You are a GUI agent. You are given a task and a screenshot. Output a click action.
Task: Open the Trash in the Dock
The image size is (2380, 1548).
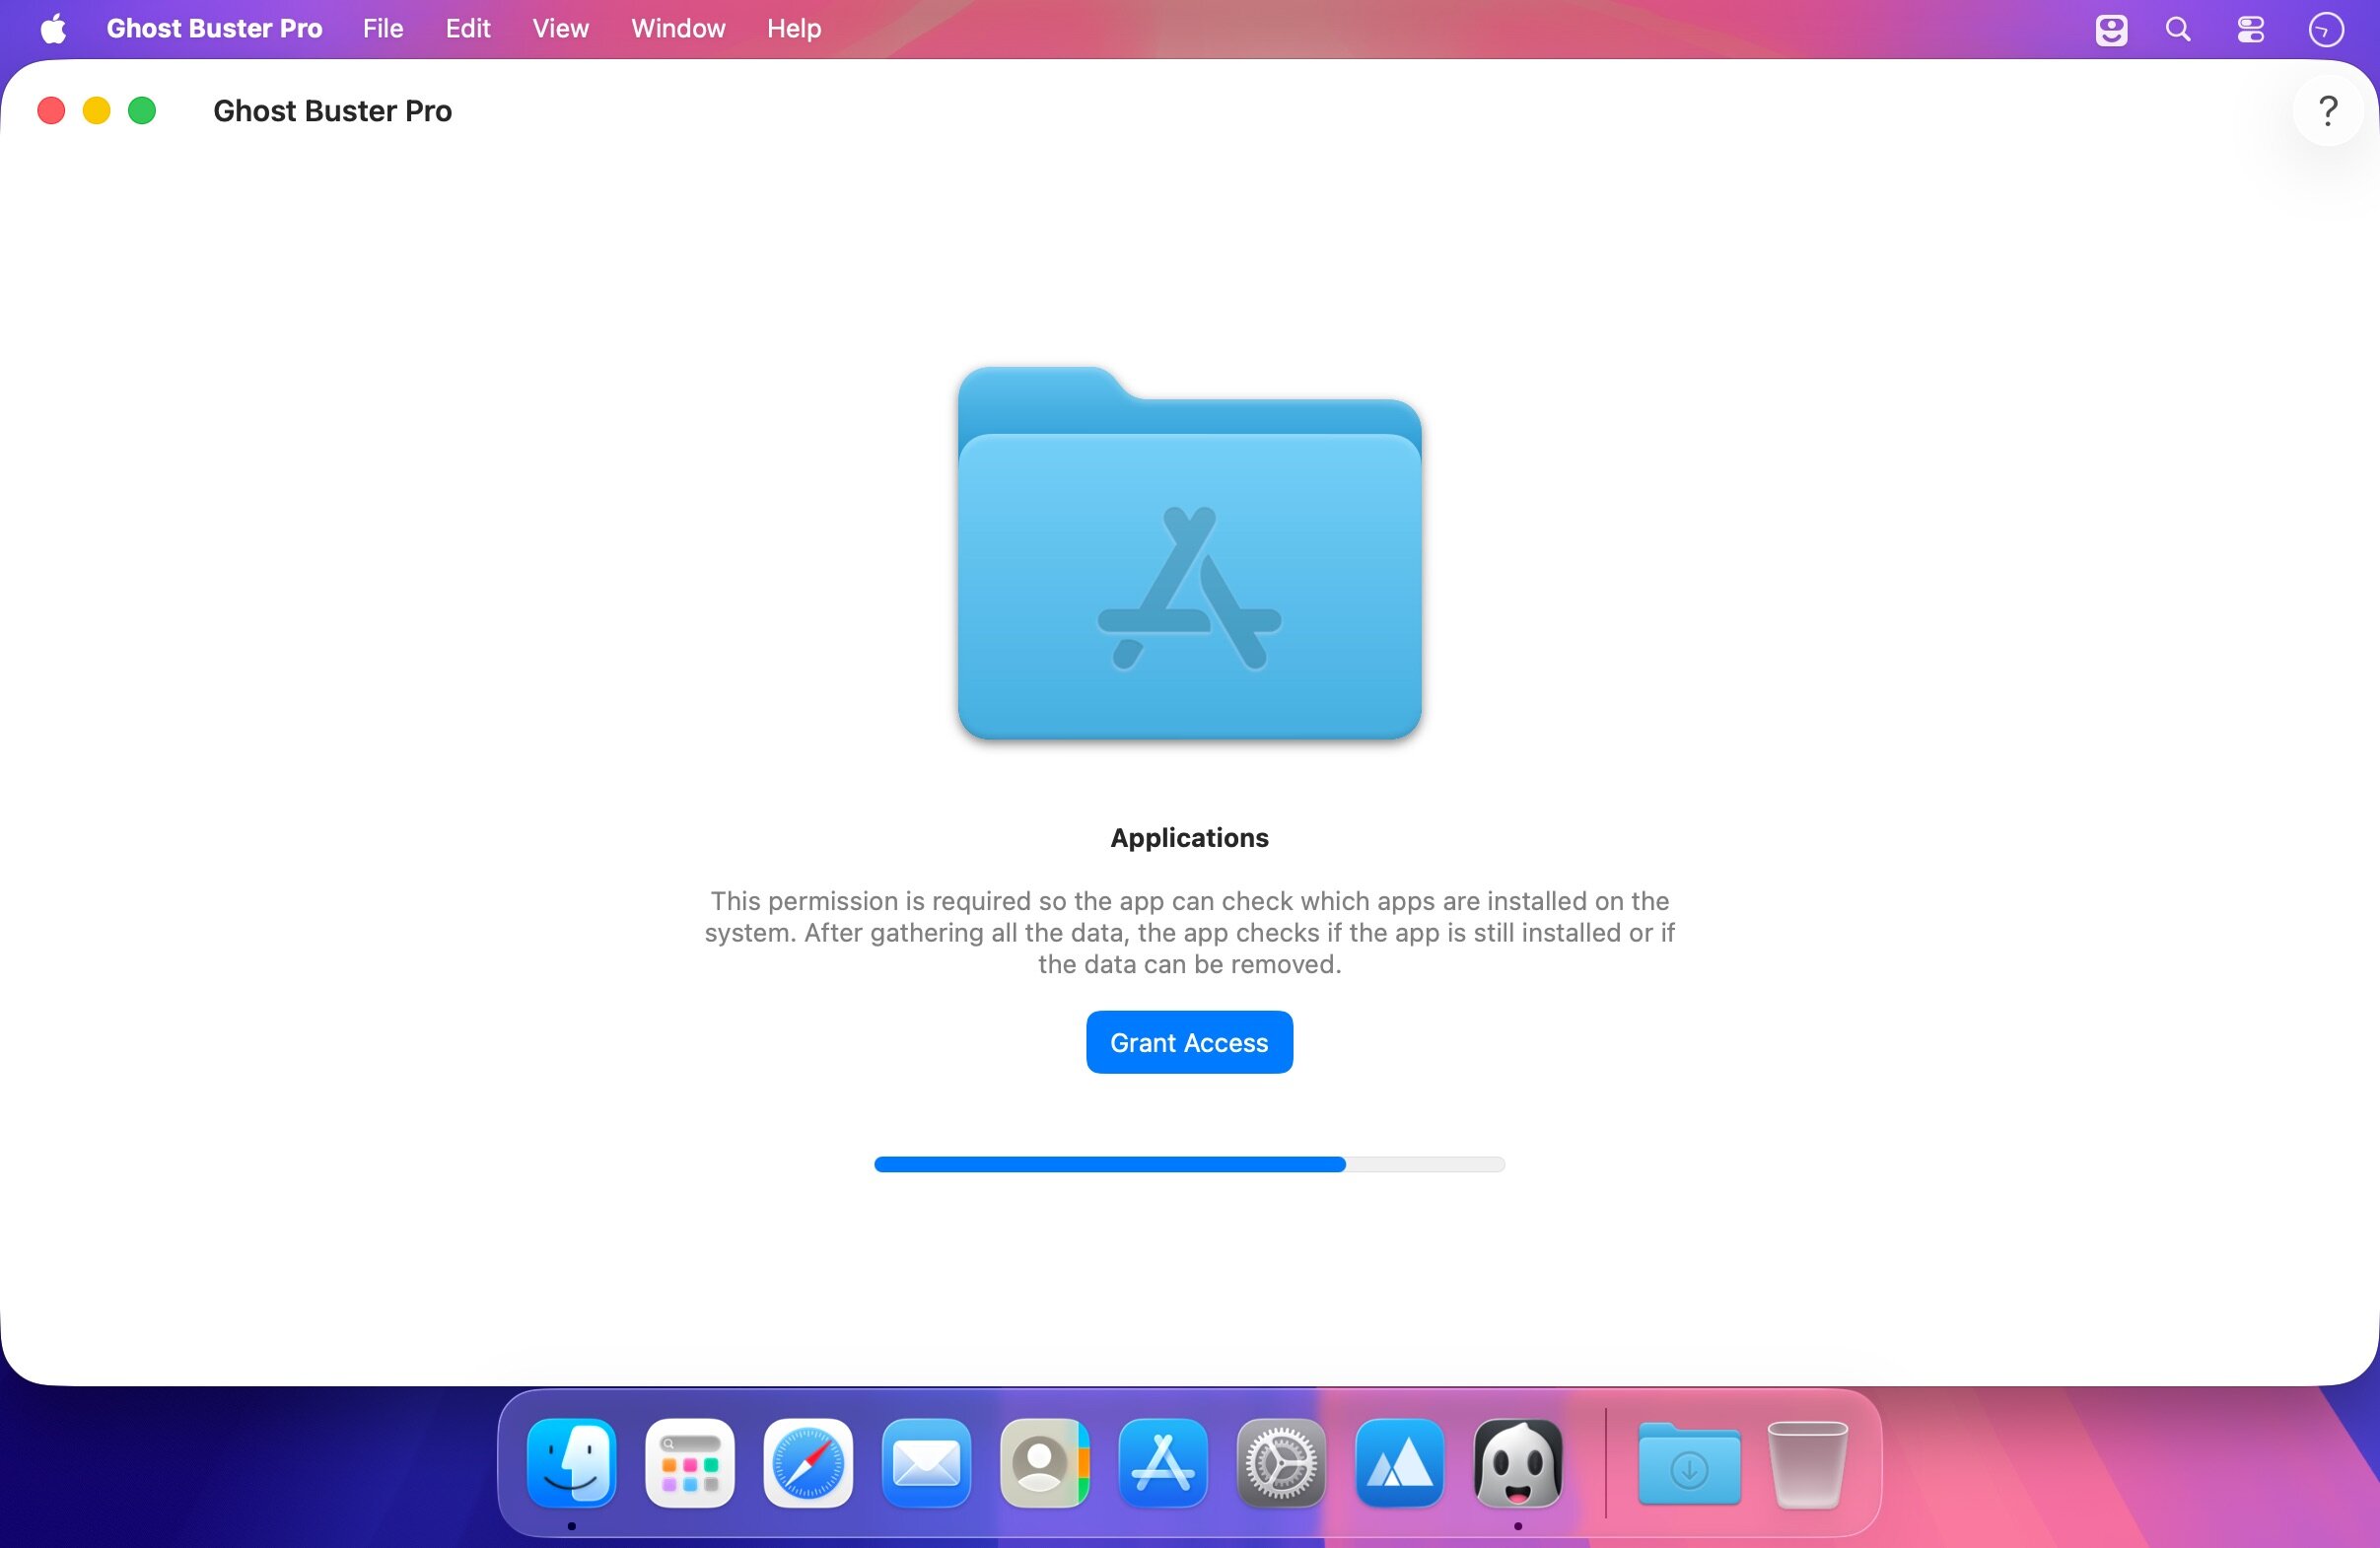coord(1807,1463)
